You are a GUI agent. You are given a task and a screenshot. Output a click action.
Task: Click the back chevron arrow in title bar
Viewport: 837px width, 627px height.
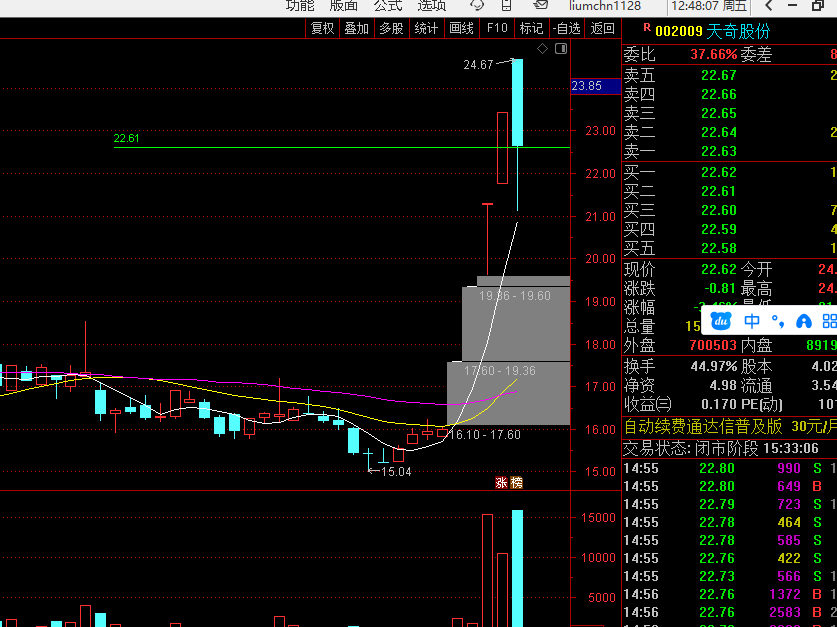769,6
